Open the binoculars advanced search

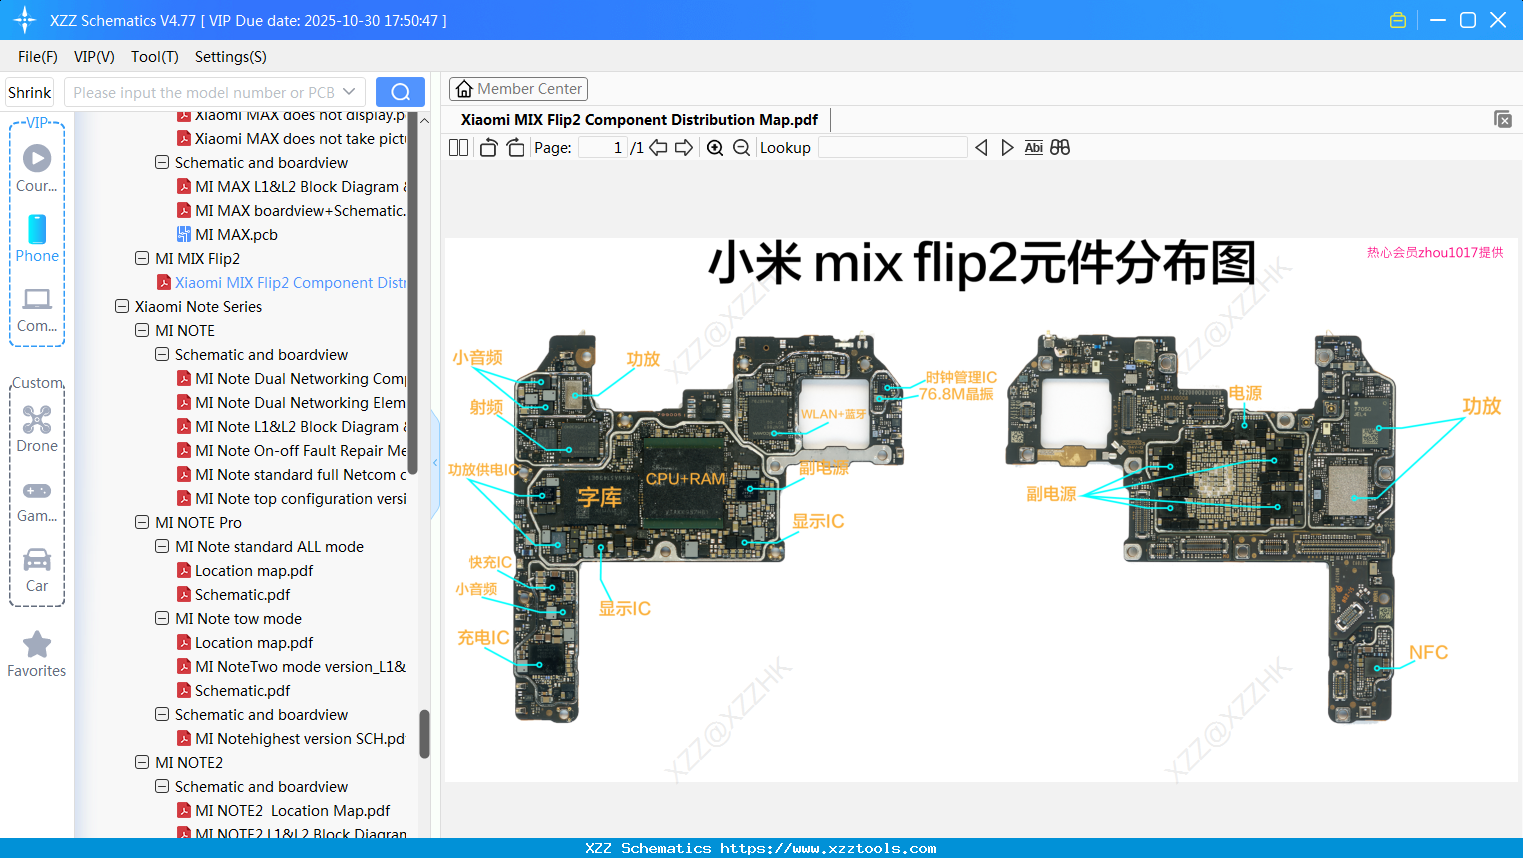[1060, 147]
